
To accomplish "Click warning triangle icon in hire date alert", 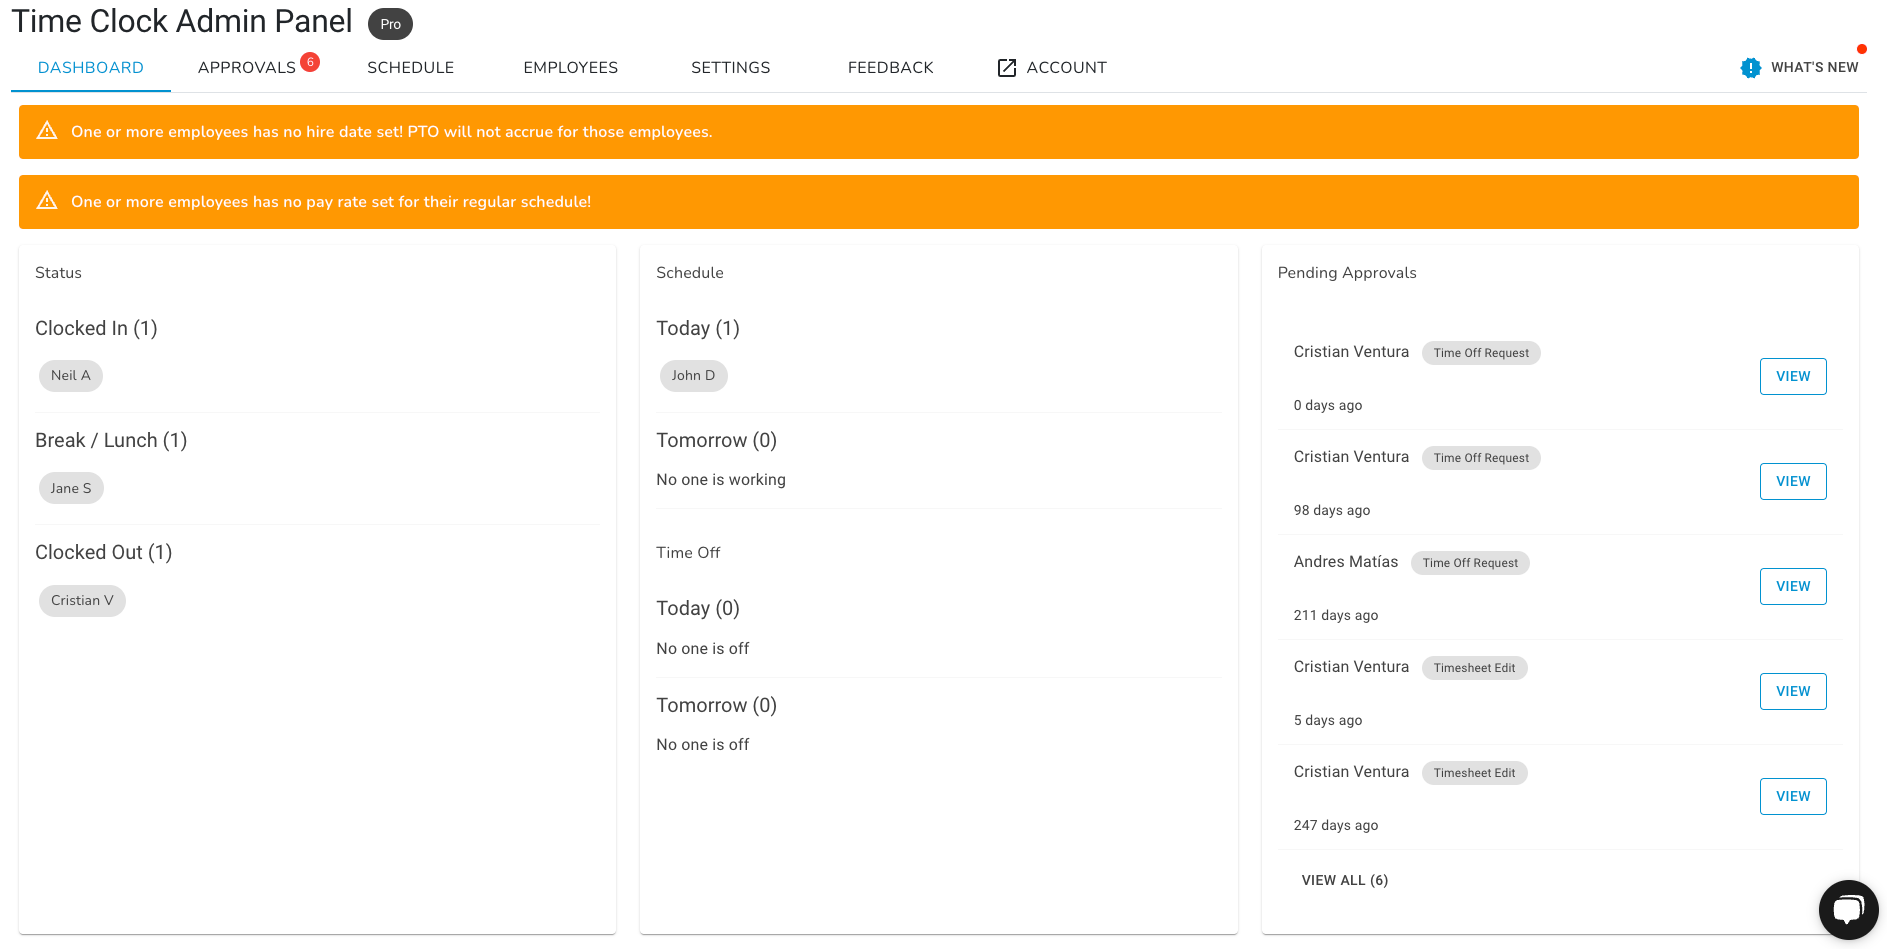I will point(47,131).
